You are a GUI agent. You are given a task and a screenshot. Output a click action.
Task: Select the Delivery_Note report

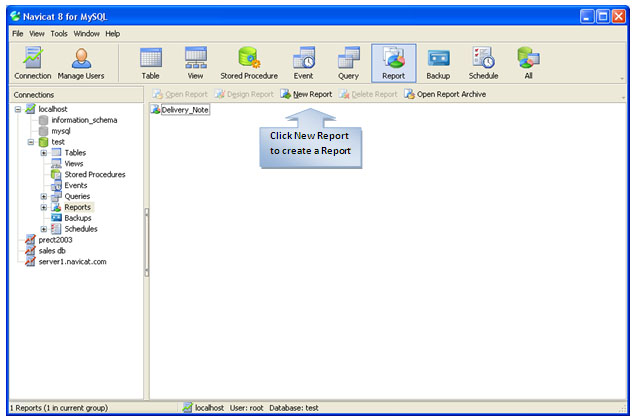[185, 110]
